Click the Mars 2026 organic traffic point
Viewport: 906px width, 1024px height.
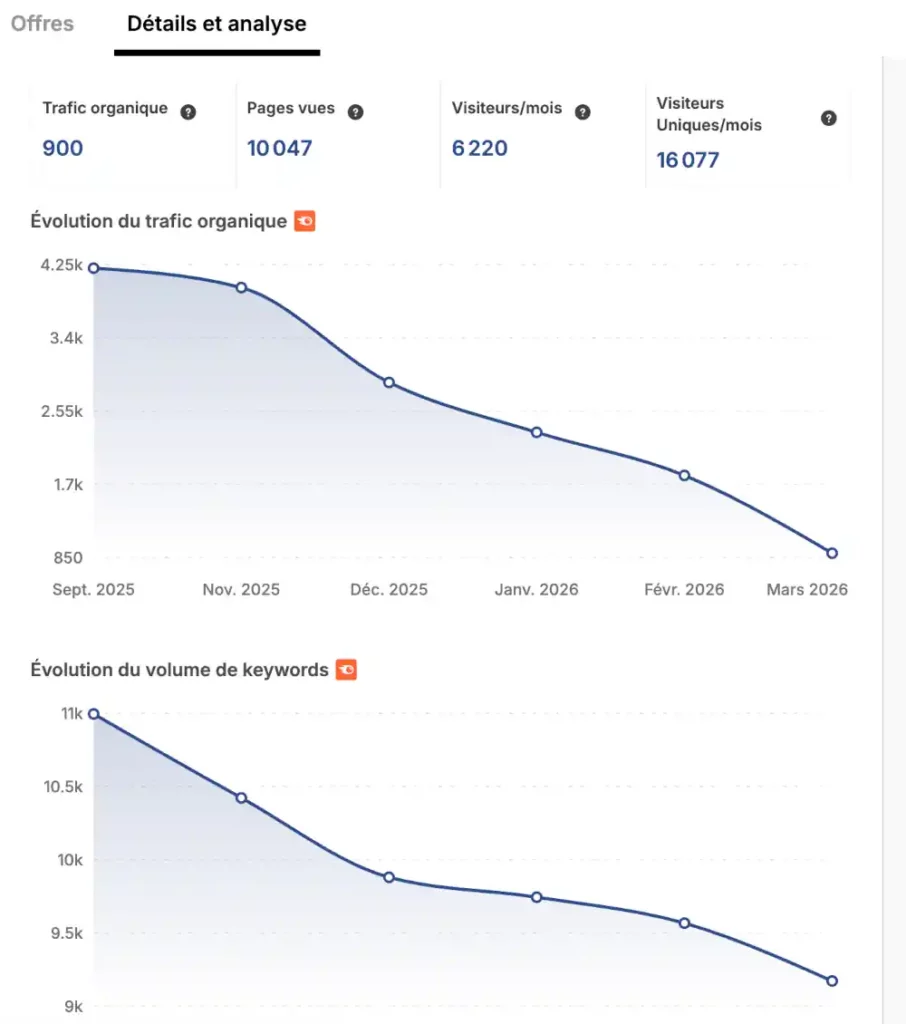coord(832,553)
